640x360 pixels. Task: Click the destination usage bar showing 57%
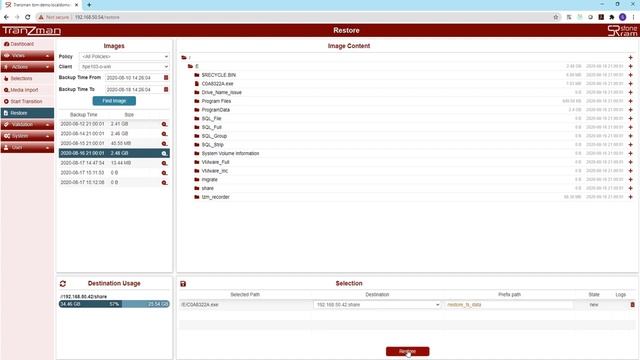click(114, 304)
